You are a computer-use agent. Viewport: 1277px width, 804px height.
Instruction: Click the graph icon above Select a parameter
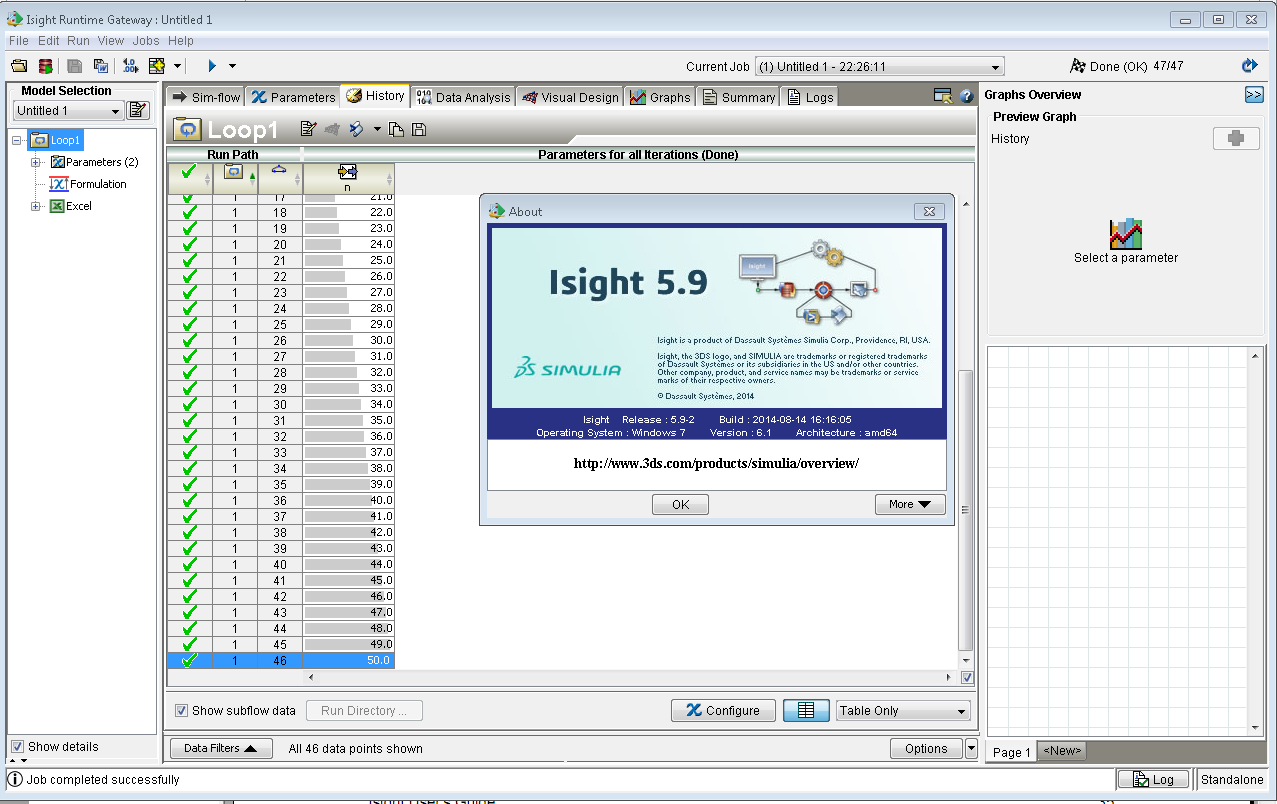pyautogui.click(x=1126, y=234)
